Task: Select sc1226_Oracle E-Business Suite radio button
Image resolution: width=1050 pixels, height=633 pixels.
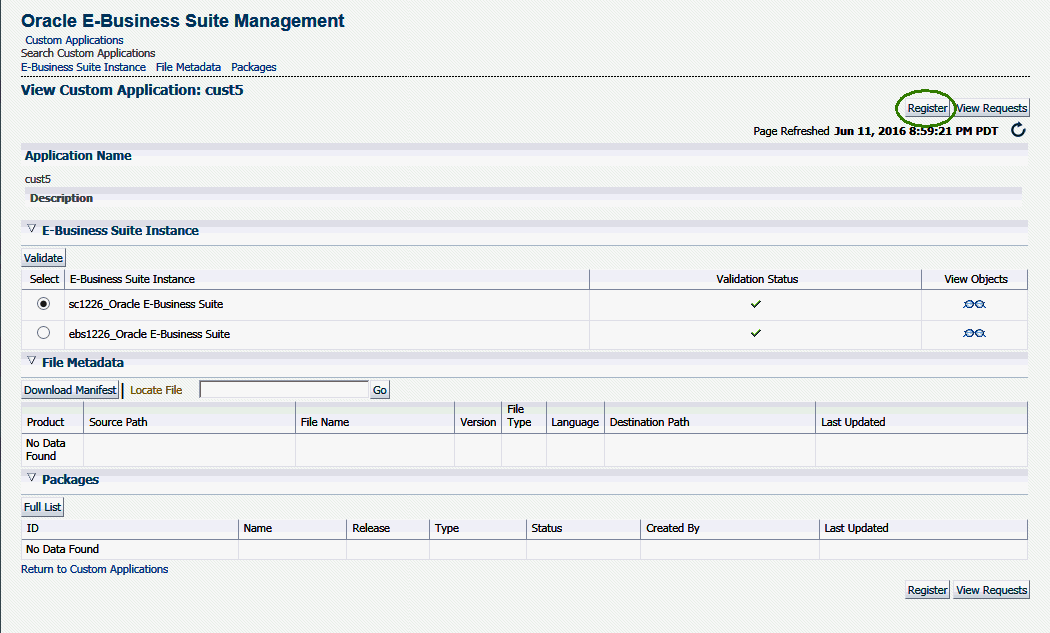Action: pyautogui.click(x=44, y=303)
